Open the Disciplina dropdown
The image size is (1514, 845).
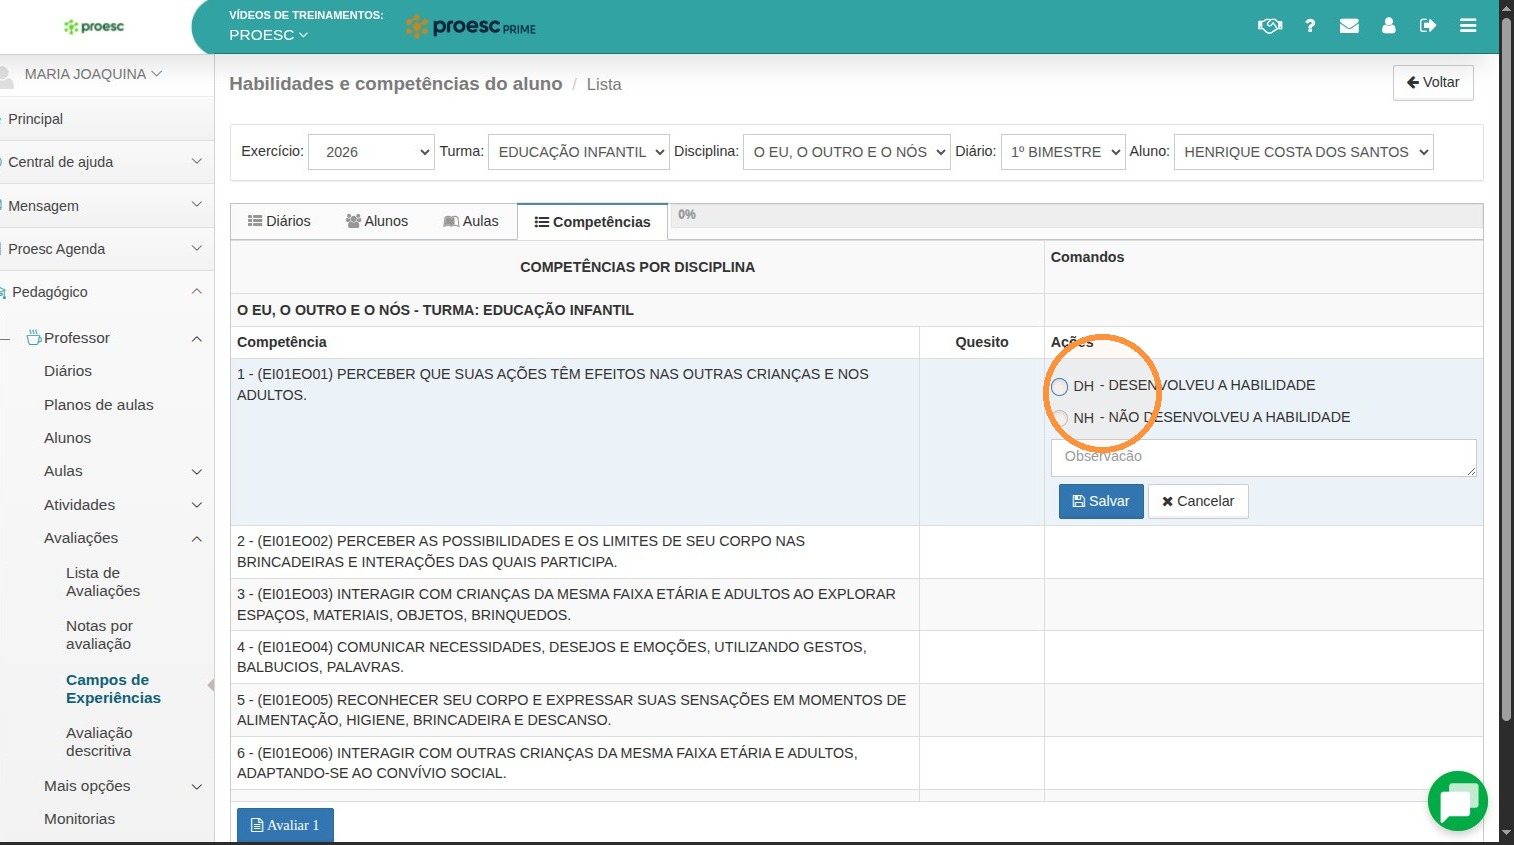point(846,152)
